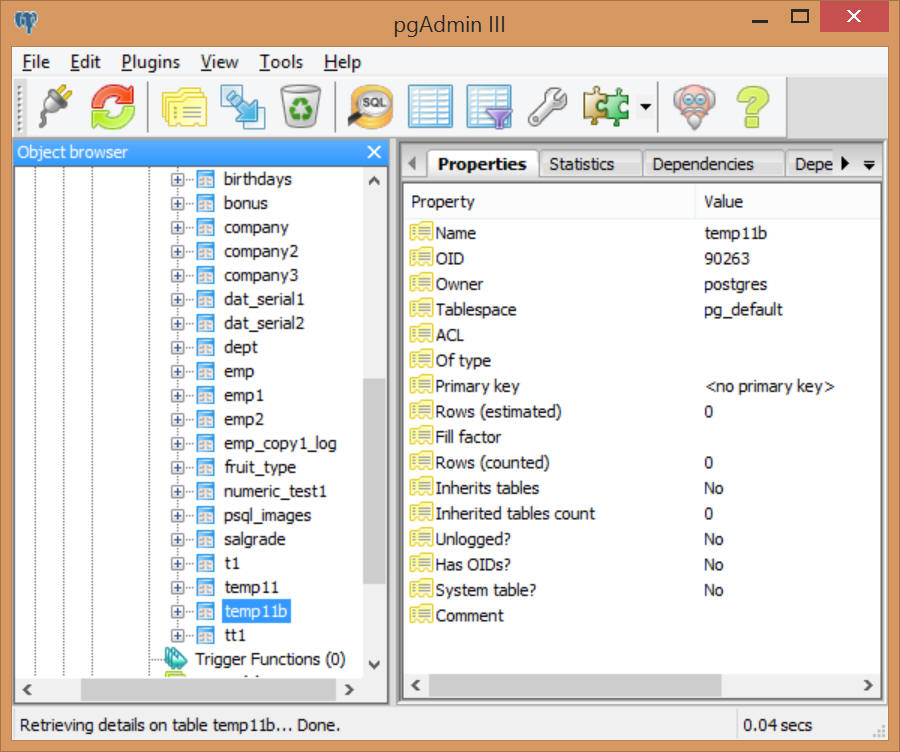The image size is (900, 752).
Task: Click the salgrade table icon
Action: [205, 540]
